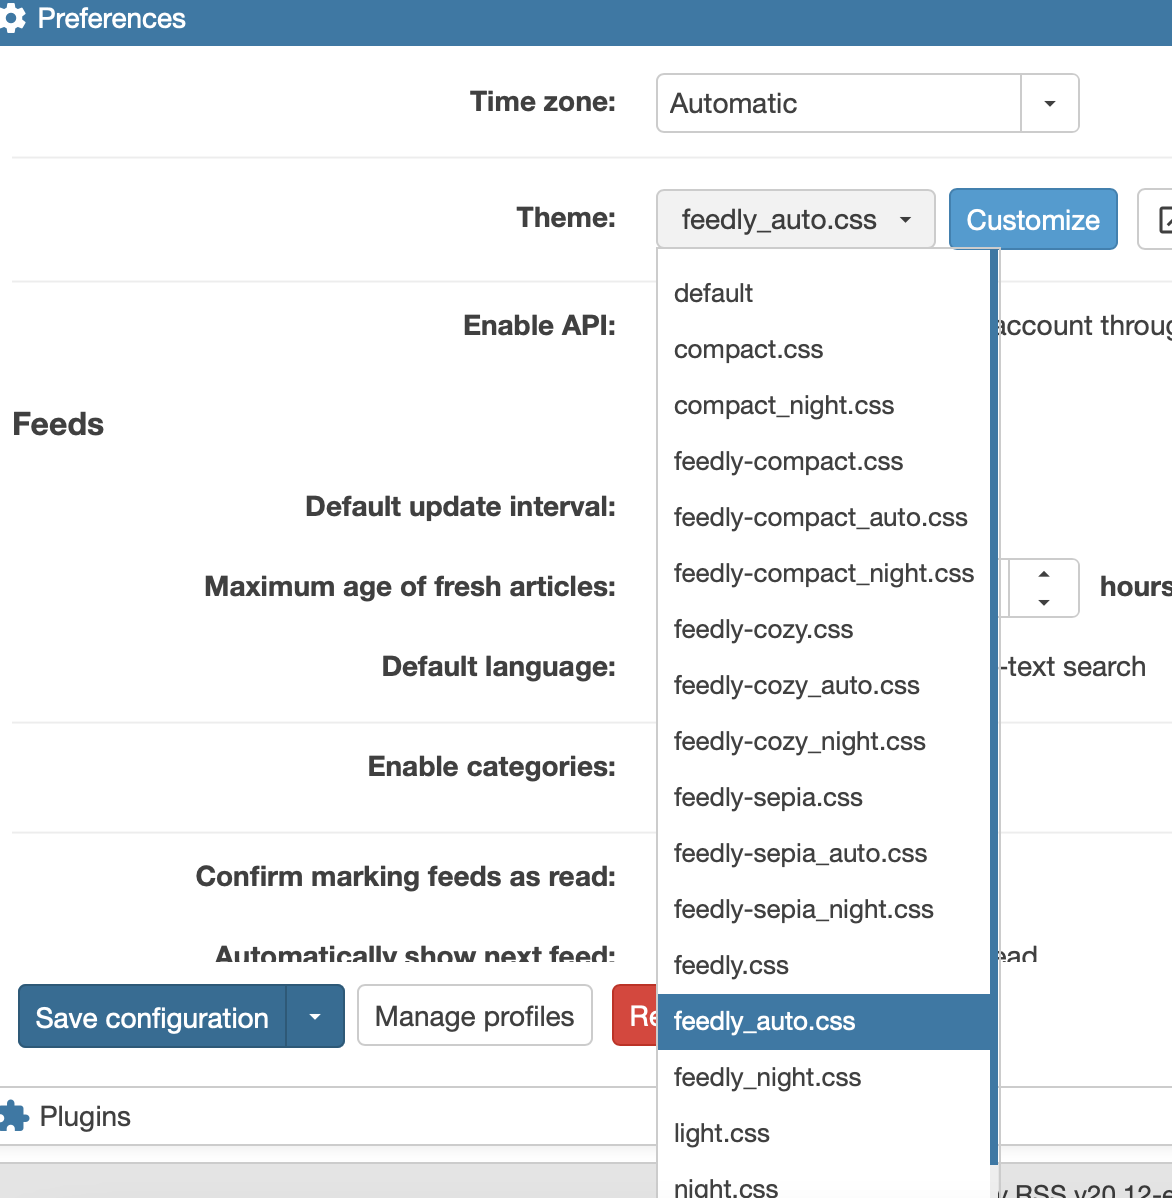Click the Enable categories label
1172x1198 pixels.
pyautogui.click(x=492, y=766)
